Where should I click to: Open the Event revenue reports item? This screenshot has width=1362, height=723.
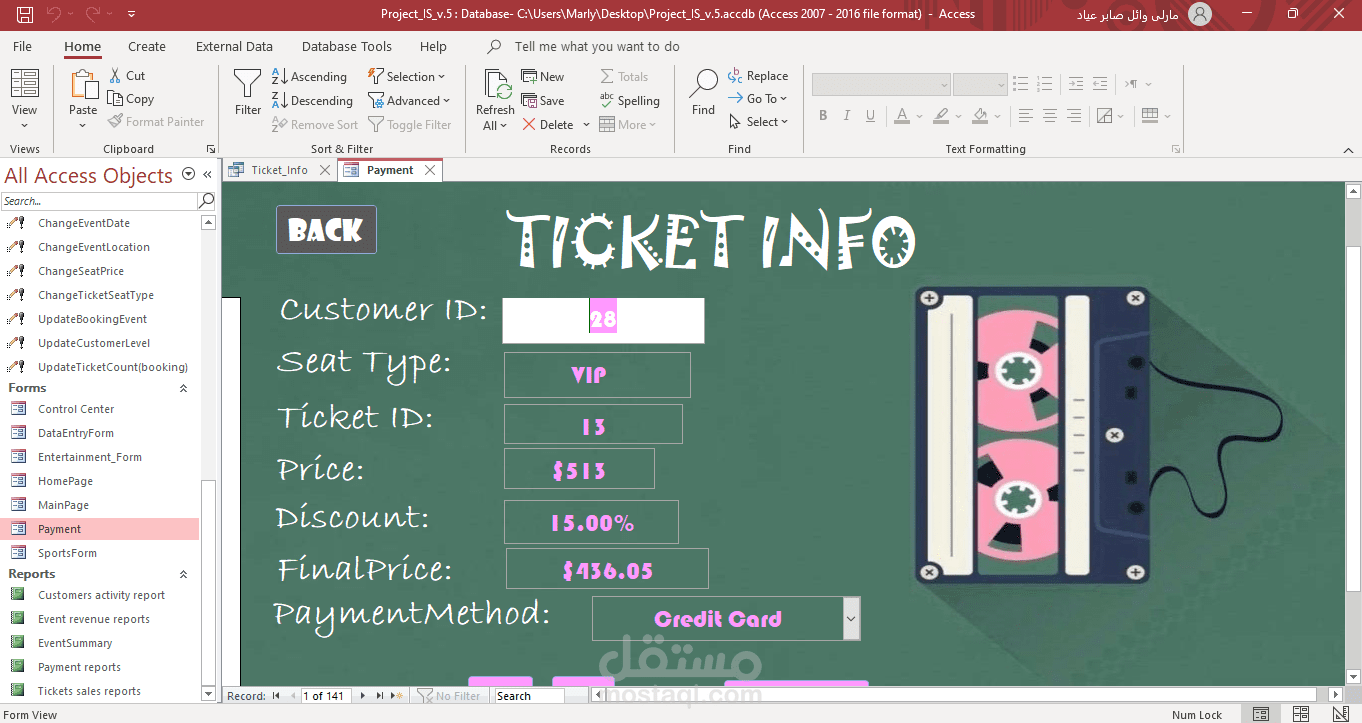(94, 619)
